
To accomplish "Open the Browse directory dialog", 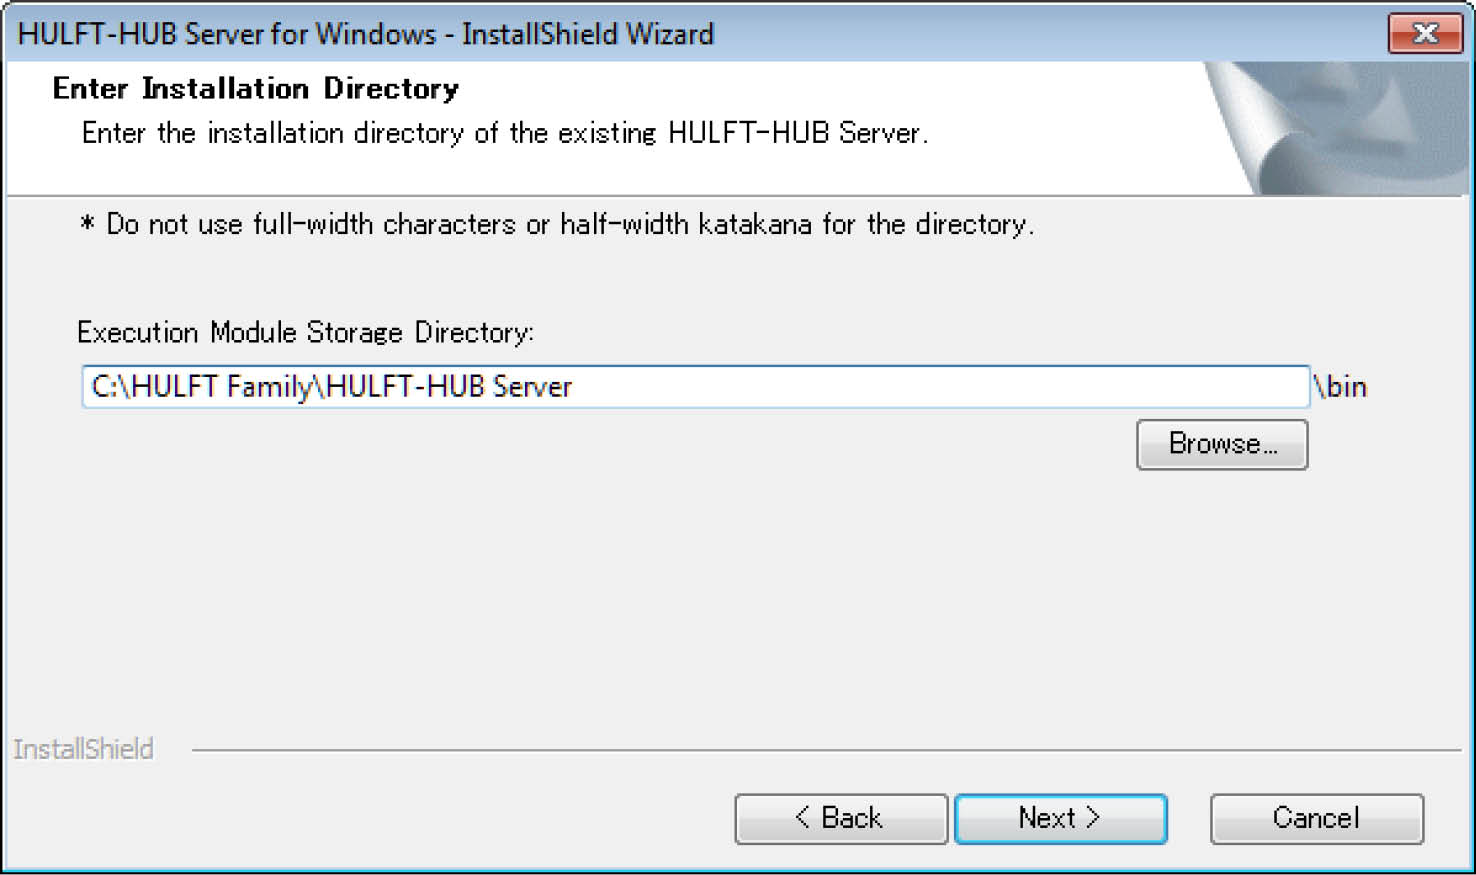I will click(1221, 444).
